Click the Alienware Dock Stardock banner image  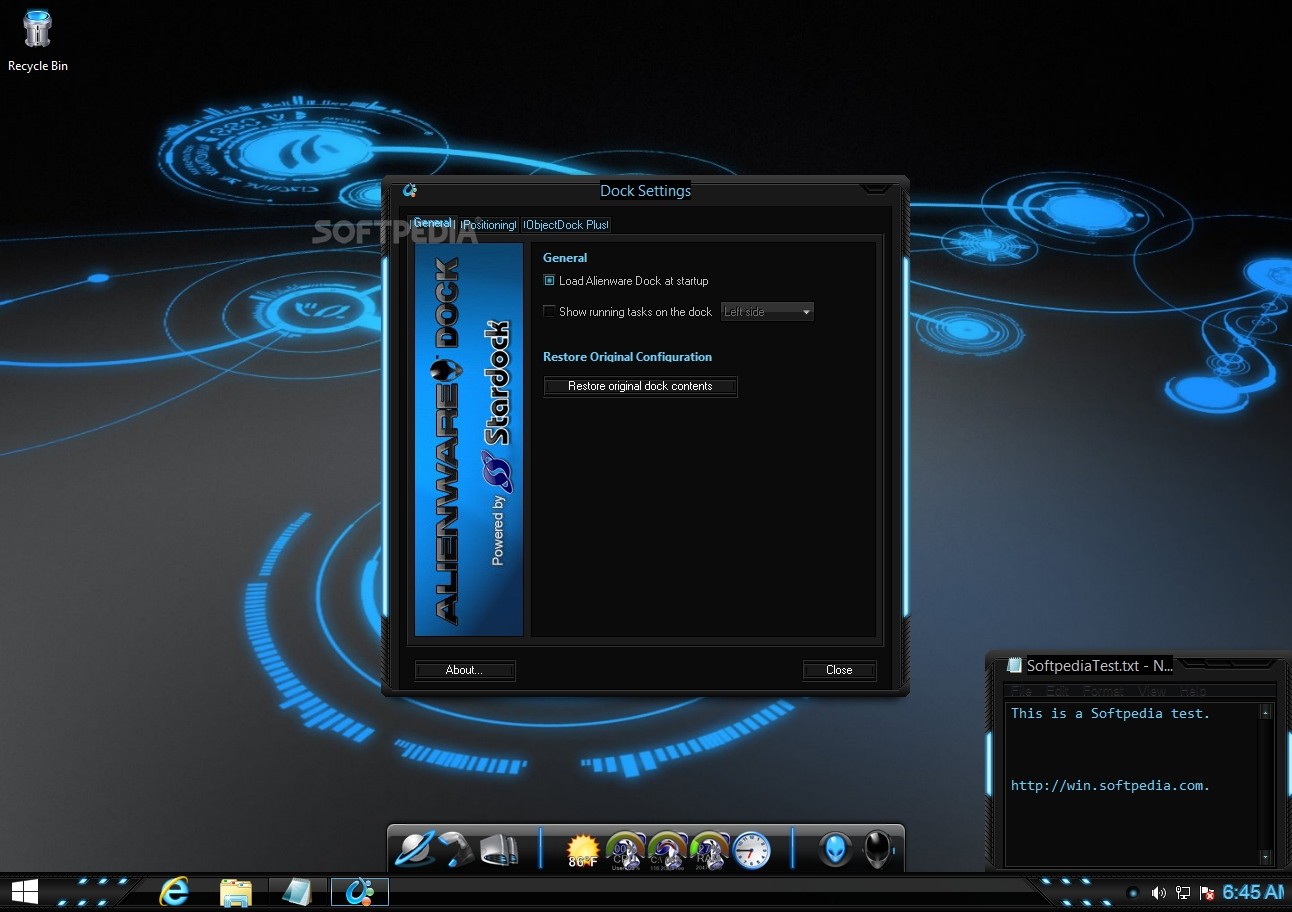point(469,439)
